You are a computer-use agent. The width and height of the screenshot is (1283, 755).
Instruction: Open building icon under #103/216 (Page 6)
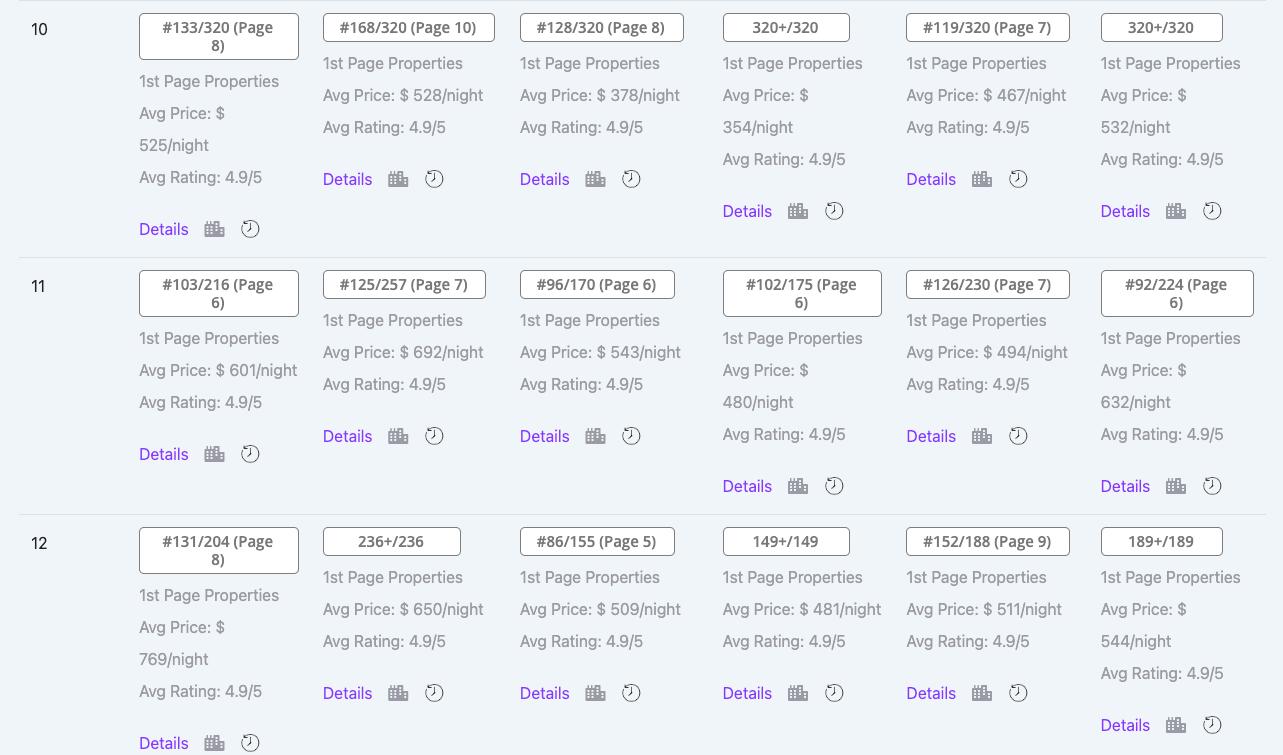pyautogui.click(x=214, y=454)
